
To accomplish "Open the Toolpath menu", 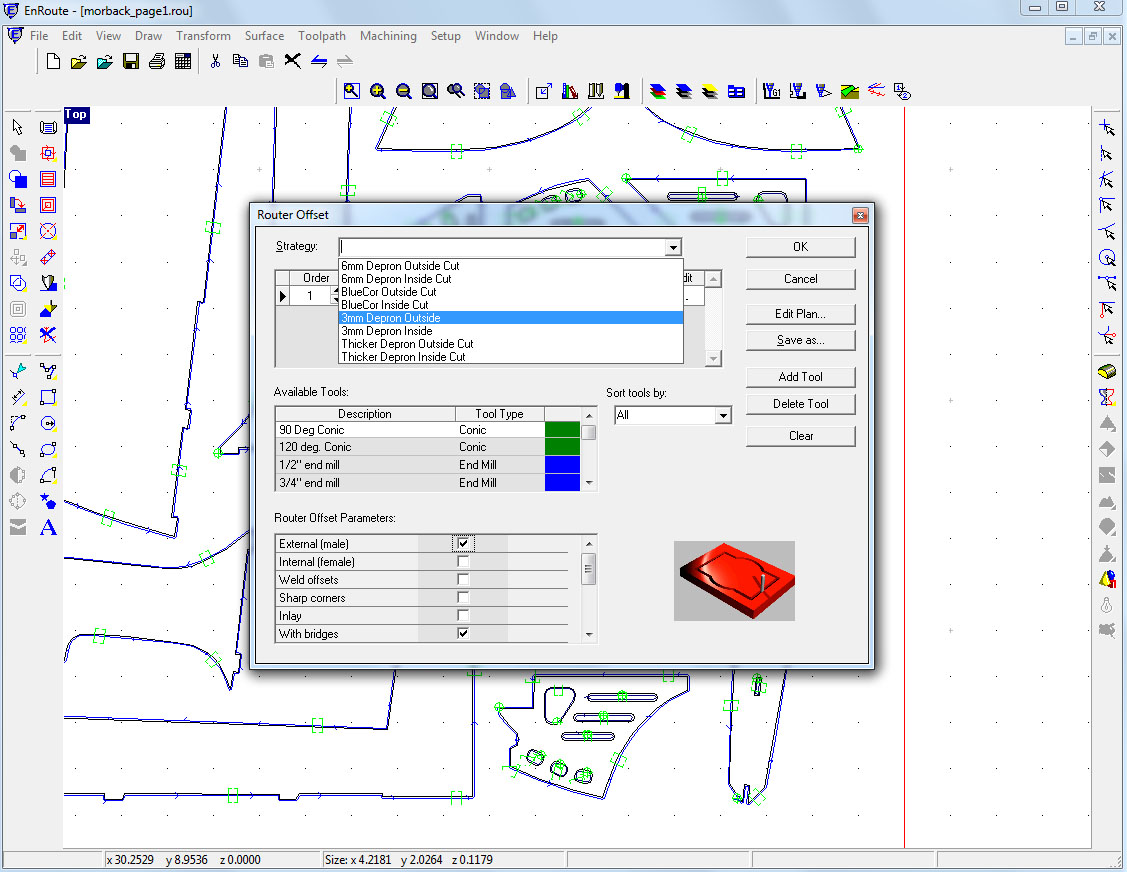I will pyautogui.click(x=322, y=36).
